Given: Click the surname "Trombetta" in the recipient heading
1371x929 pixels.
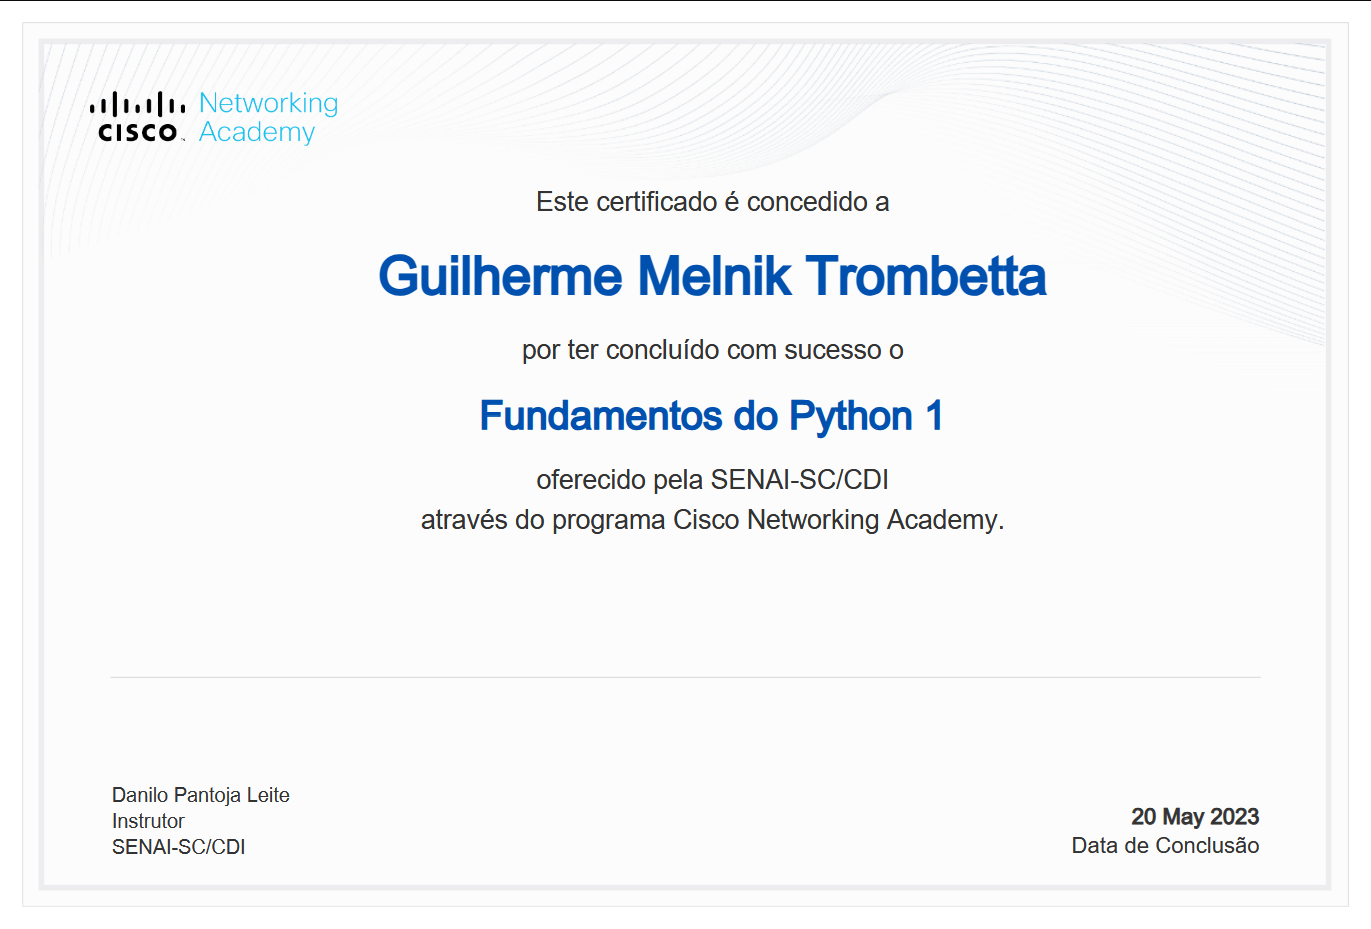Looking at the screenshot, I should [x=926, y=277].
